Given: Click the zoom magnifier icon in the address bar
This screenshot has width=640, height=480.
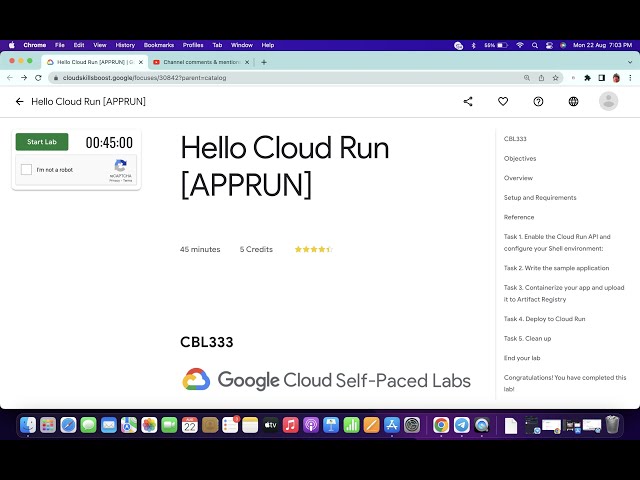Looking at the screenshot, I should click(527, 78).
